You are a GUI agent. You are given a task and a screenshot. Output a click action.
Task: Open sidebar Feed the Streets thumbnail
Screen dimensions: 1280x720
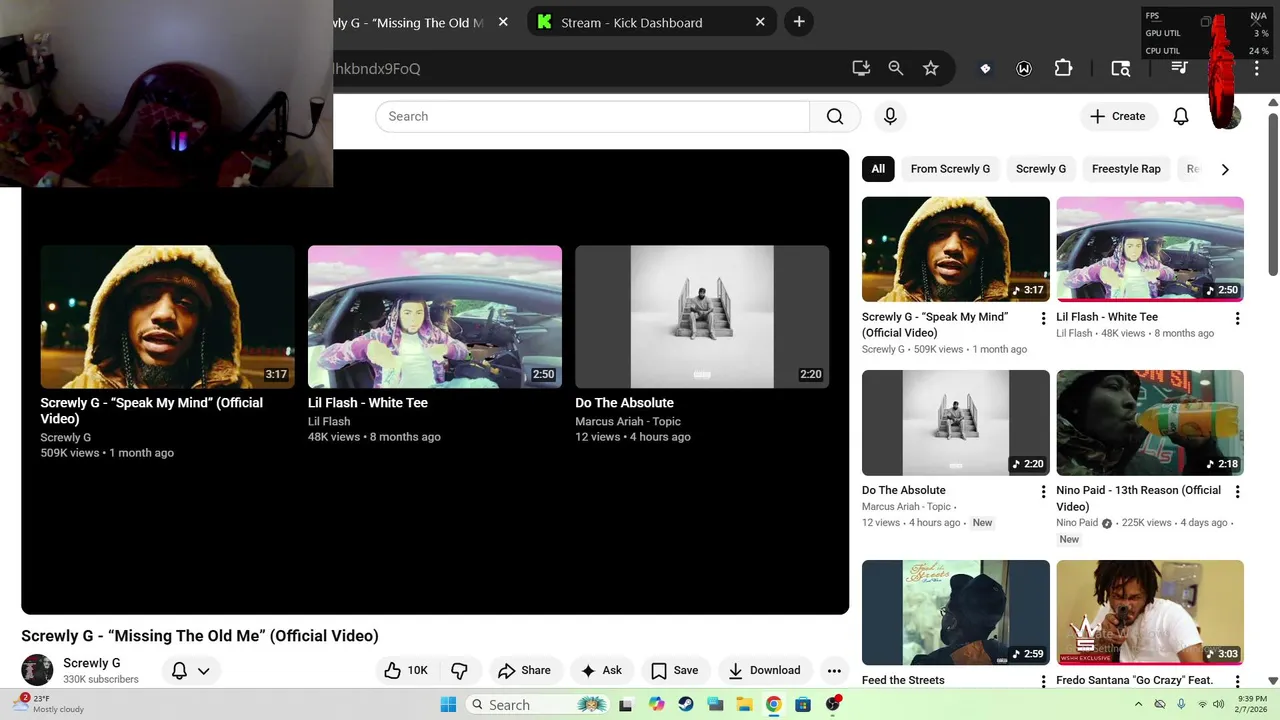coord(956,613)
